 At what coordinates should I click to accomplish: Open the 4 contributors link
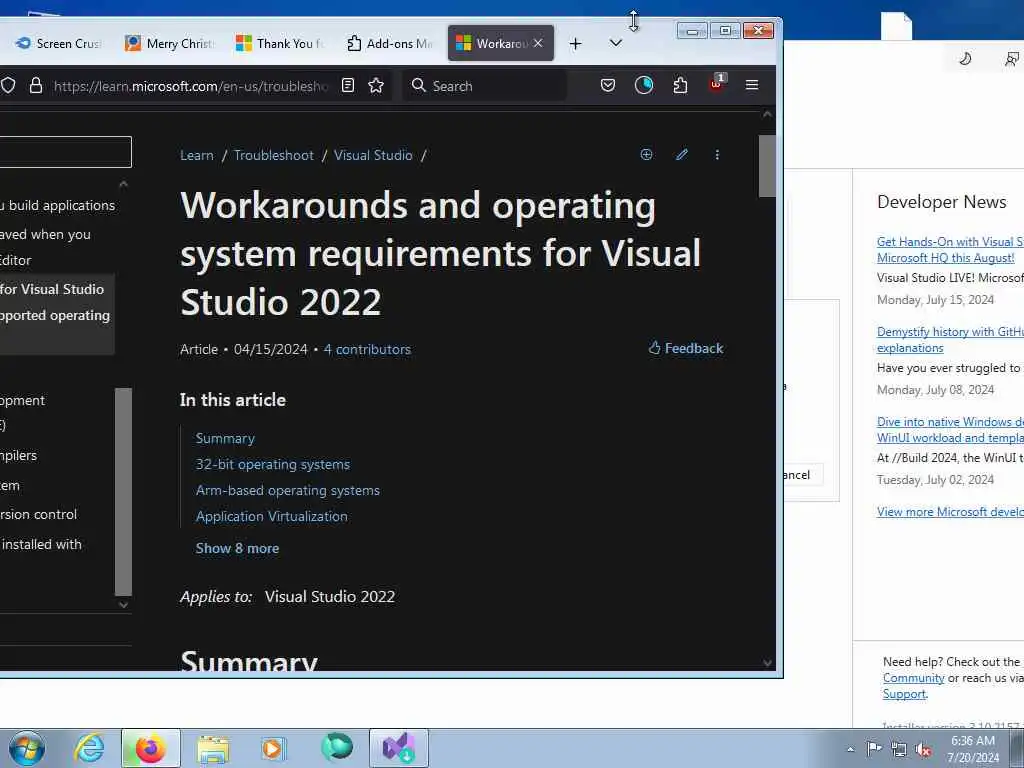coord(367,349)
